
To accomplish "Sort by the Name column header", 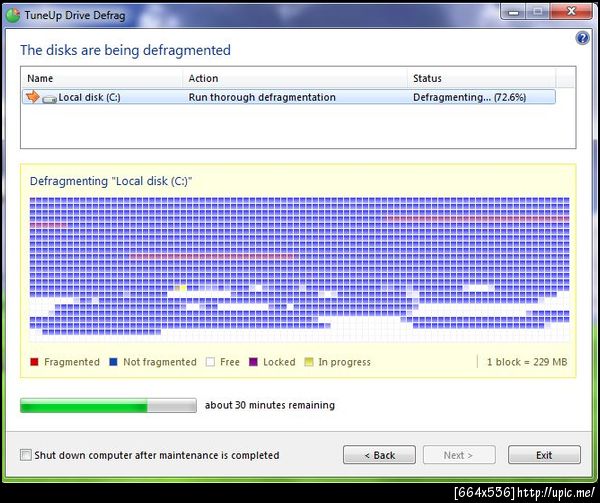I will [102, 78].
